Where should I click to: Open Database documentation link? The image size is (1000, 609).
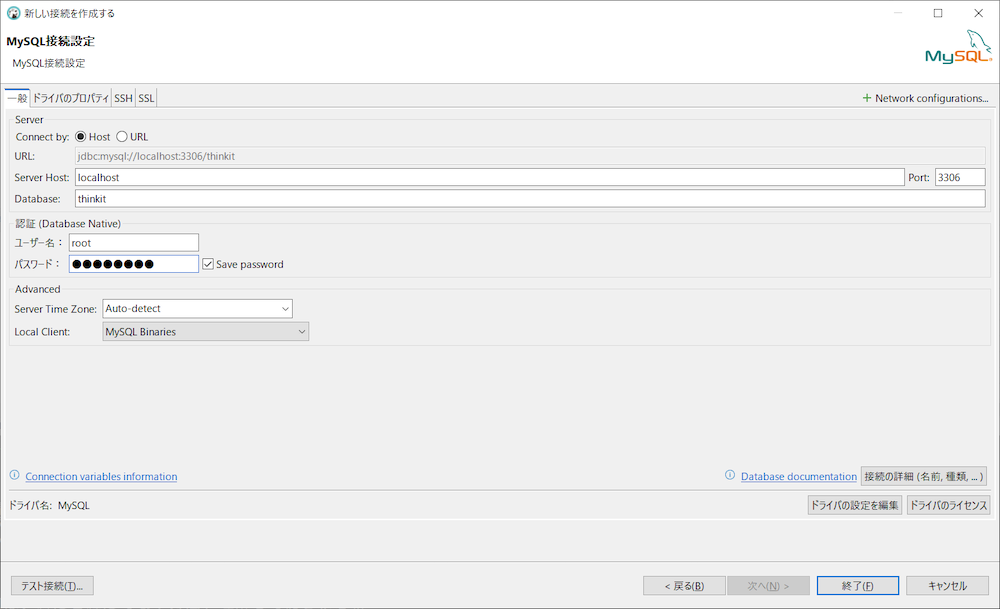click(798, 476)
